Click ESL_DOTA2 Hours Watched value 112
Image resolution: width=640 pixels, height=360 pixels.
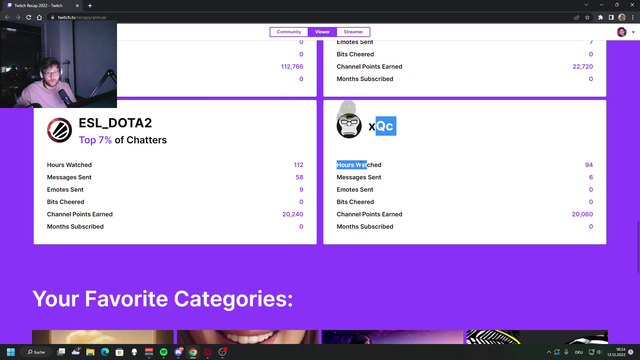298,165
